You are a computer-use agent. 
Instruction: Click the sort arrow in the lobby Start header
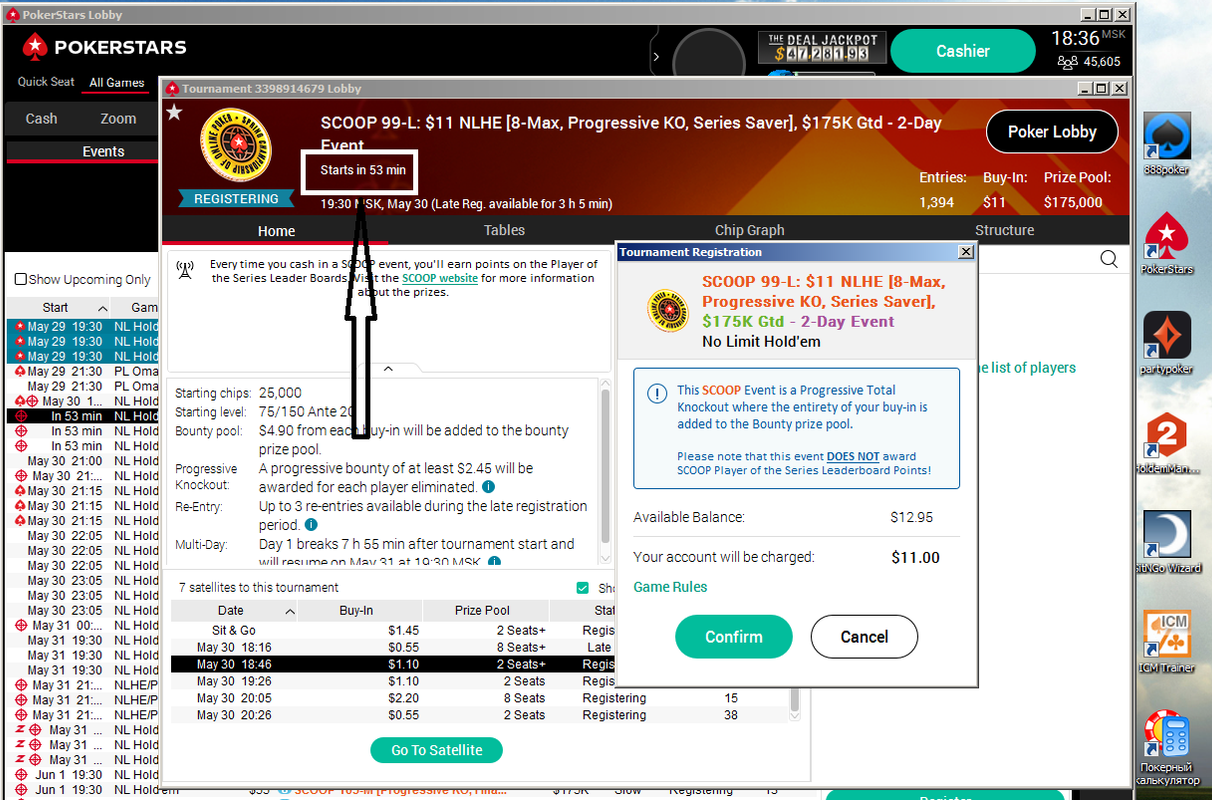pyautogui.click(x=102, y=308)
